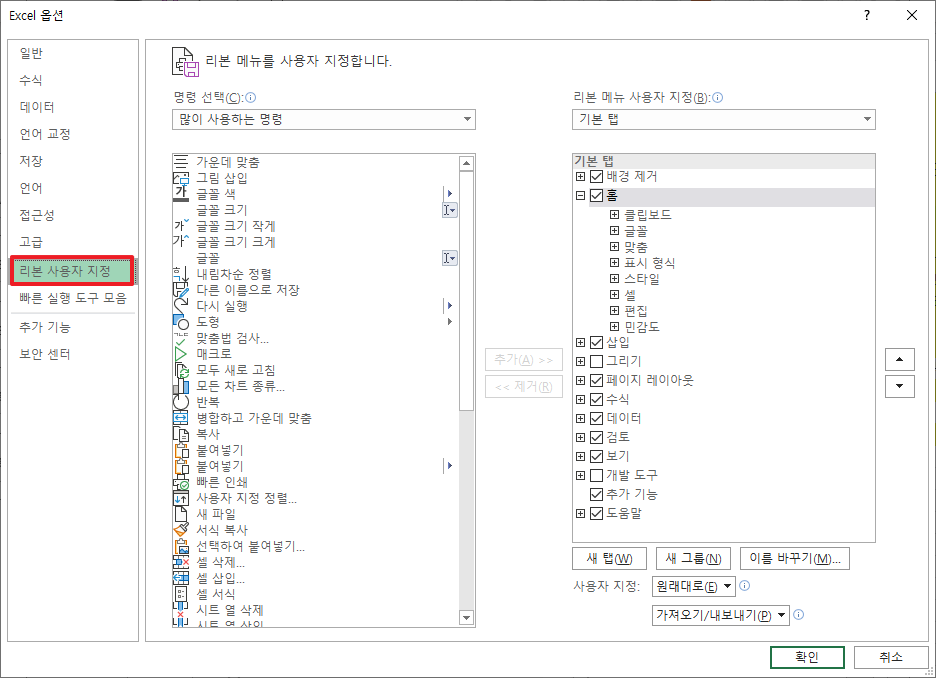Go to the 언어 교정 category
936x678 pixels.
click(73, 134)
